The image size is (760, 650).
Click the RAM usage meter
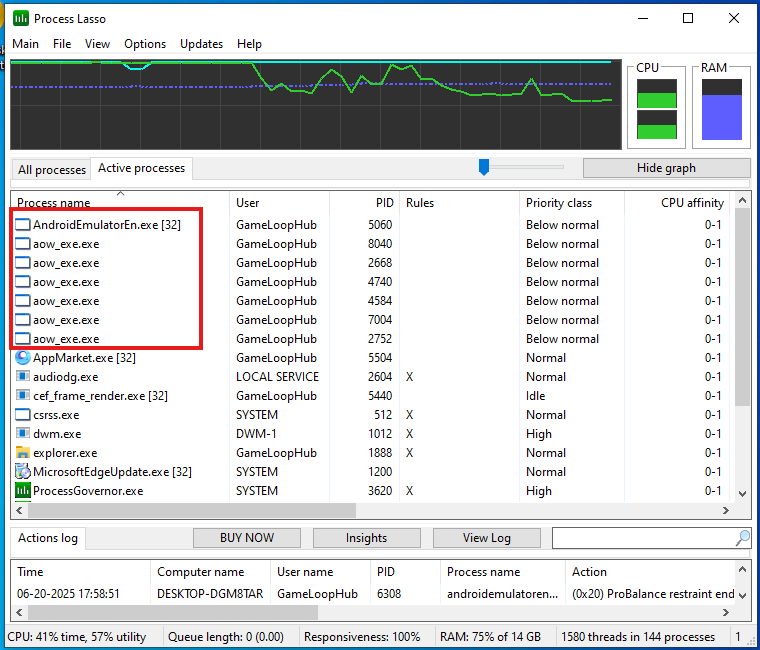[722, 109]
